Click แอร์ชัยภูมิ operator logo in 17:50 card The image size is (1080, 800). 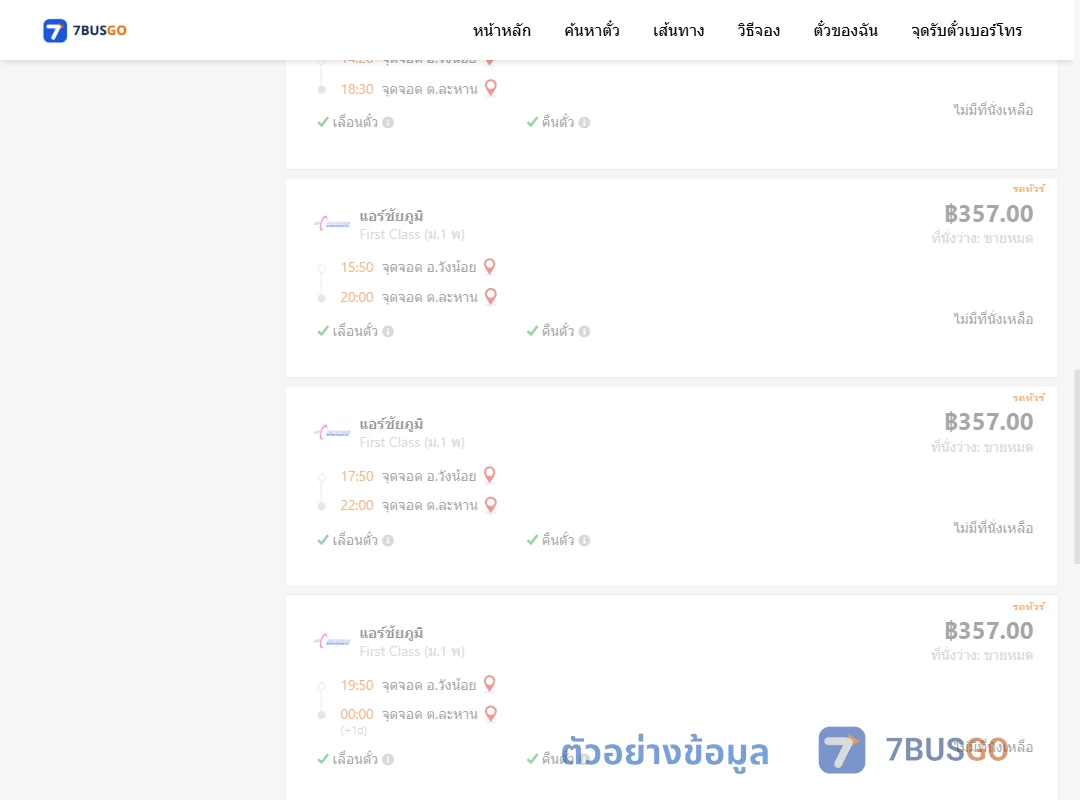click(x=332, y=433)
